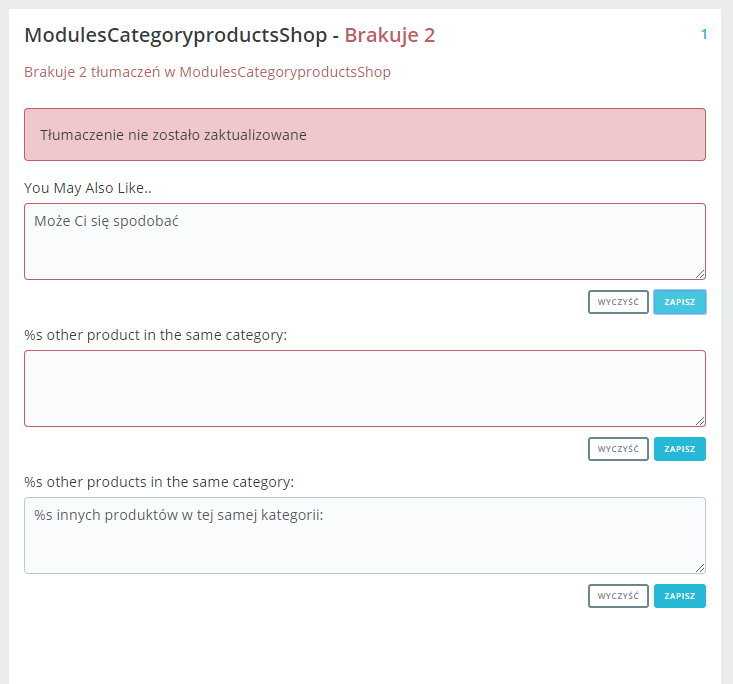This screenshot has height=684, width=733.
Task: Focus the empty "%s other product" translation field
Action: tap(364, 388)
